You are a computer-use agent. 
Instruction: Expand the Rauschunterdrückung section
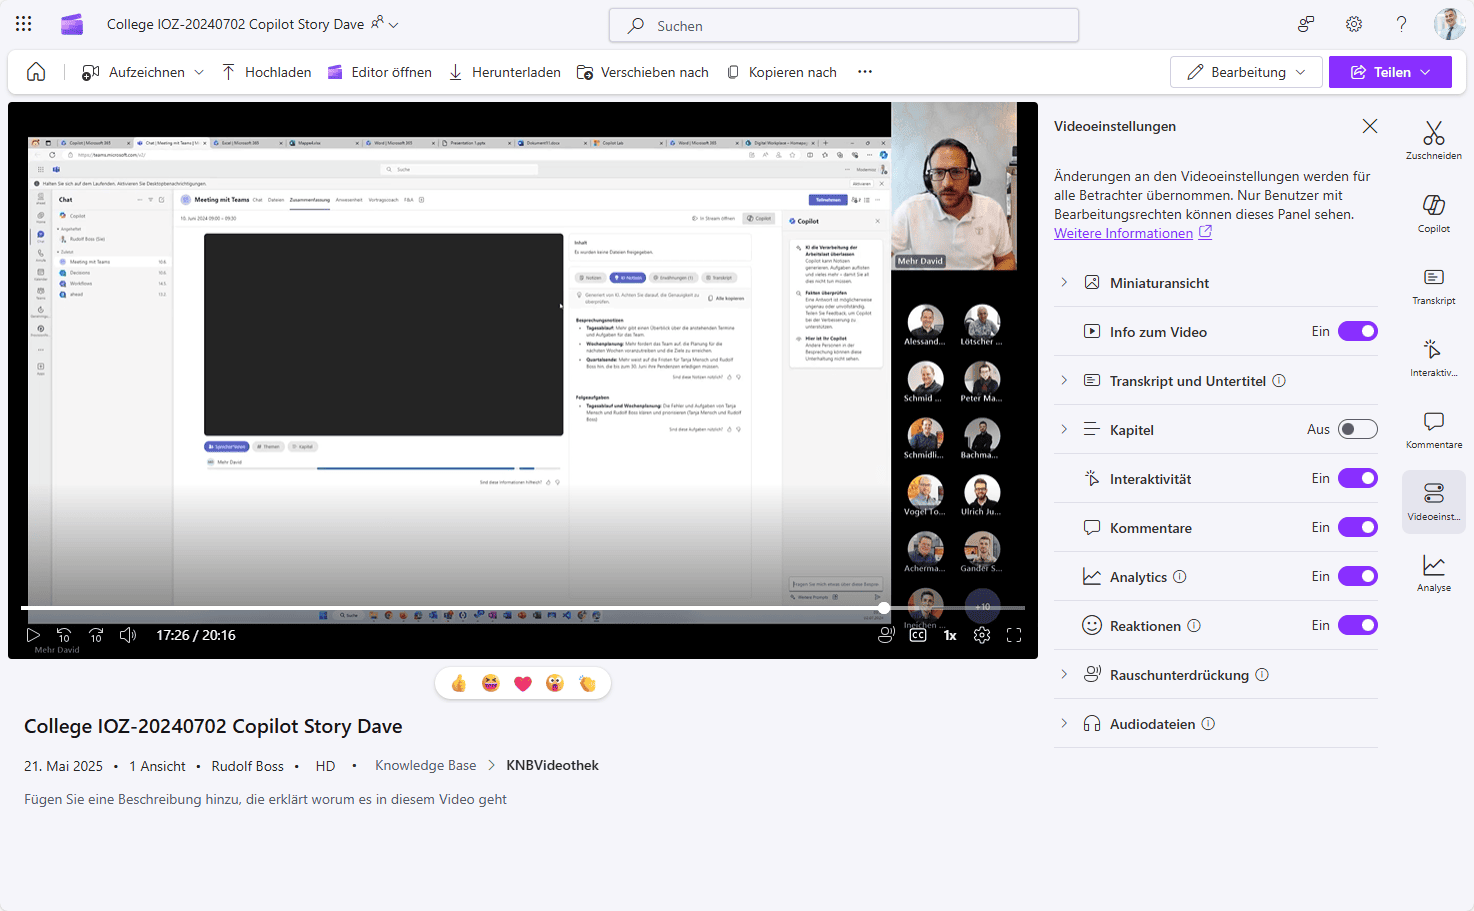coord(1064,675)
